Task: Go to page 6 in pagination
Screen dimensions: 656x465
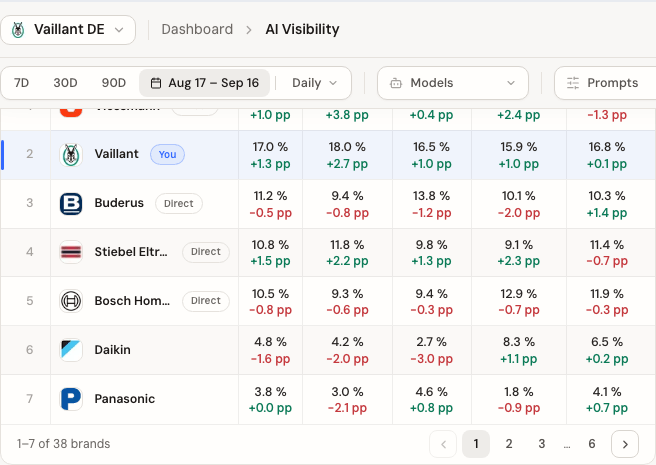Action: 592,444
